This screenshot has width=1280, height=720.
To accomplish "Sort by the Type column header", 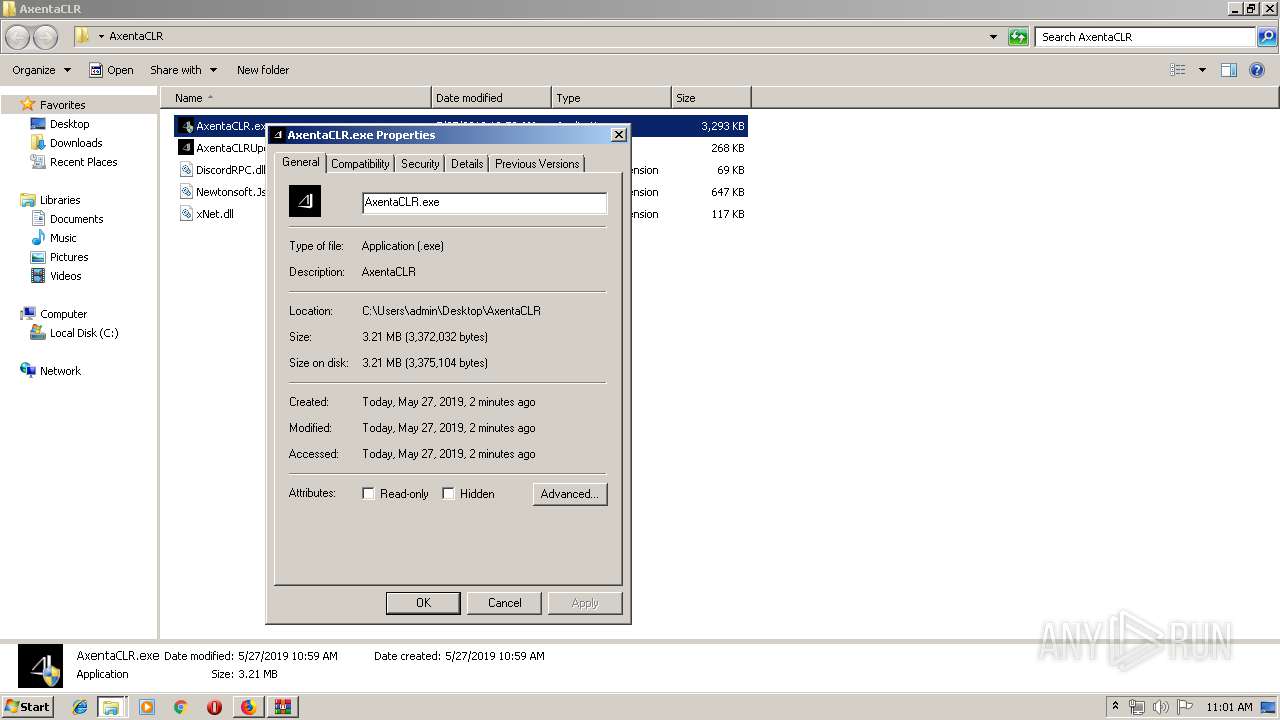I will pos(611,98).
